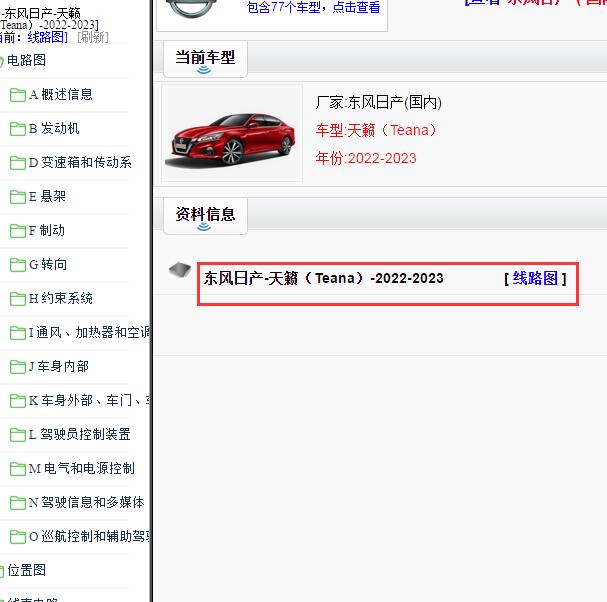Click the 刷新 refresh link

pos(93,38)
